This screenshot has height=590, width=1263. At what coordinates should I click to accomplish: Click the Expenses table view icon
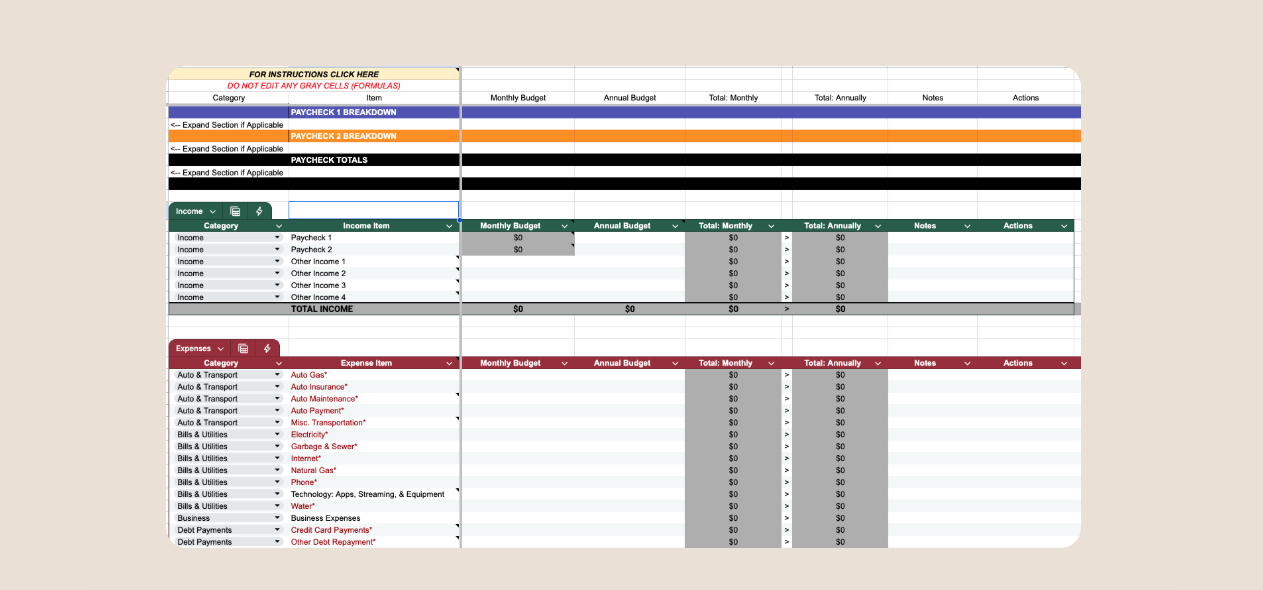[243, 348]
